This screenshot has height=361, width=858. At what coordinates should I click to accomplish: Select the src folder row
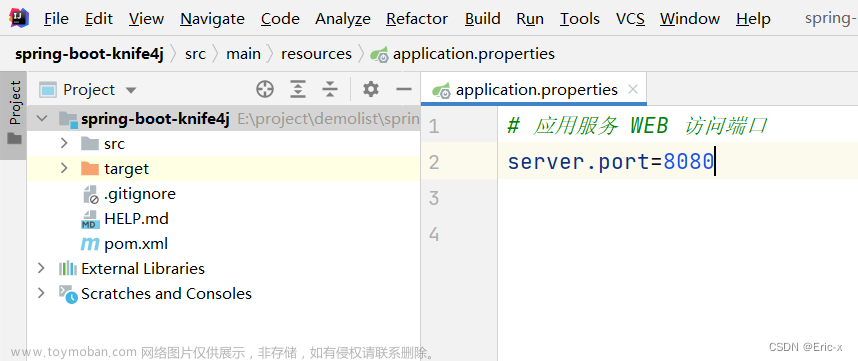click(x=224, y=144)
